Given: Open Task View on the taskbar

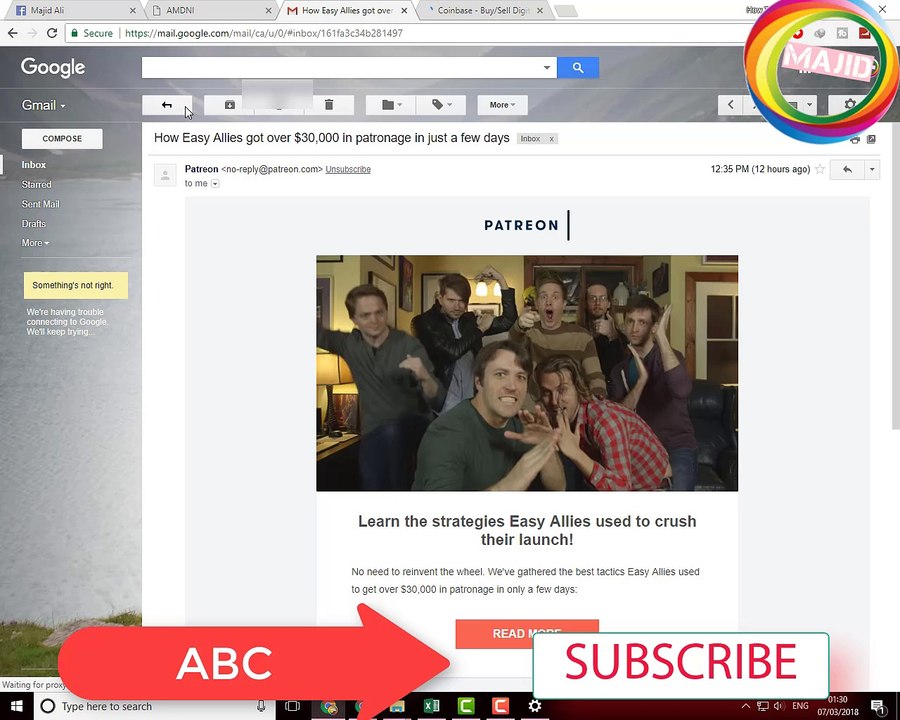Looking at the screenshot, I should 293,706.
